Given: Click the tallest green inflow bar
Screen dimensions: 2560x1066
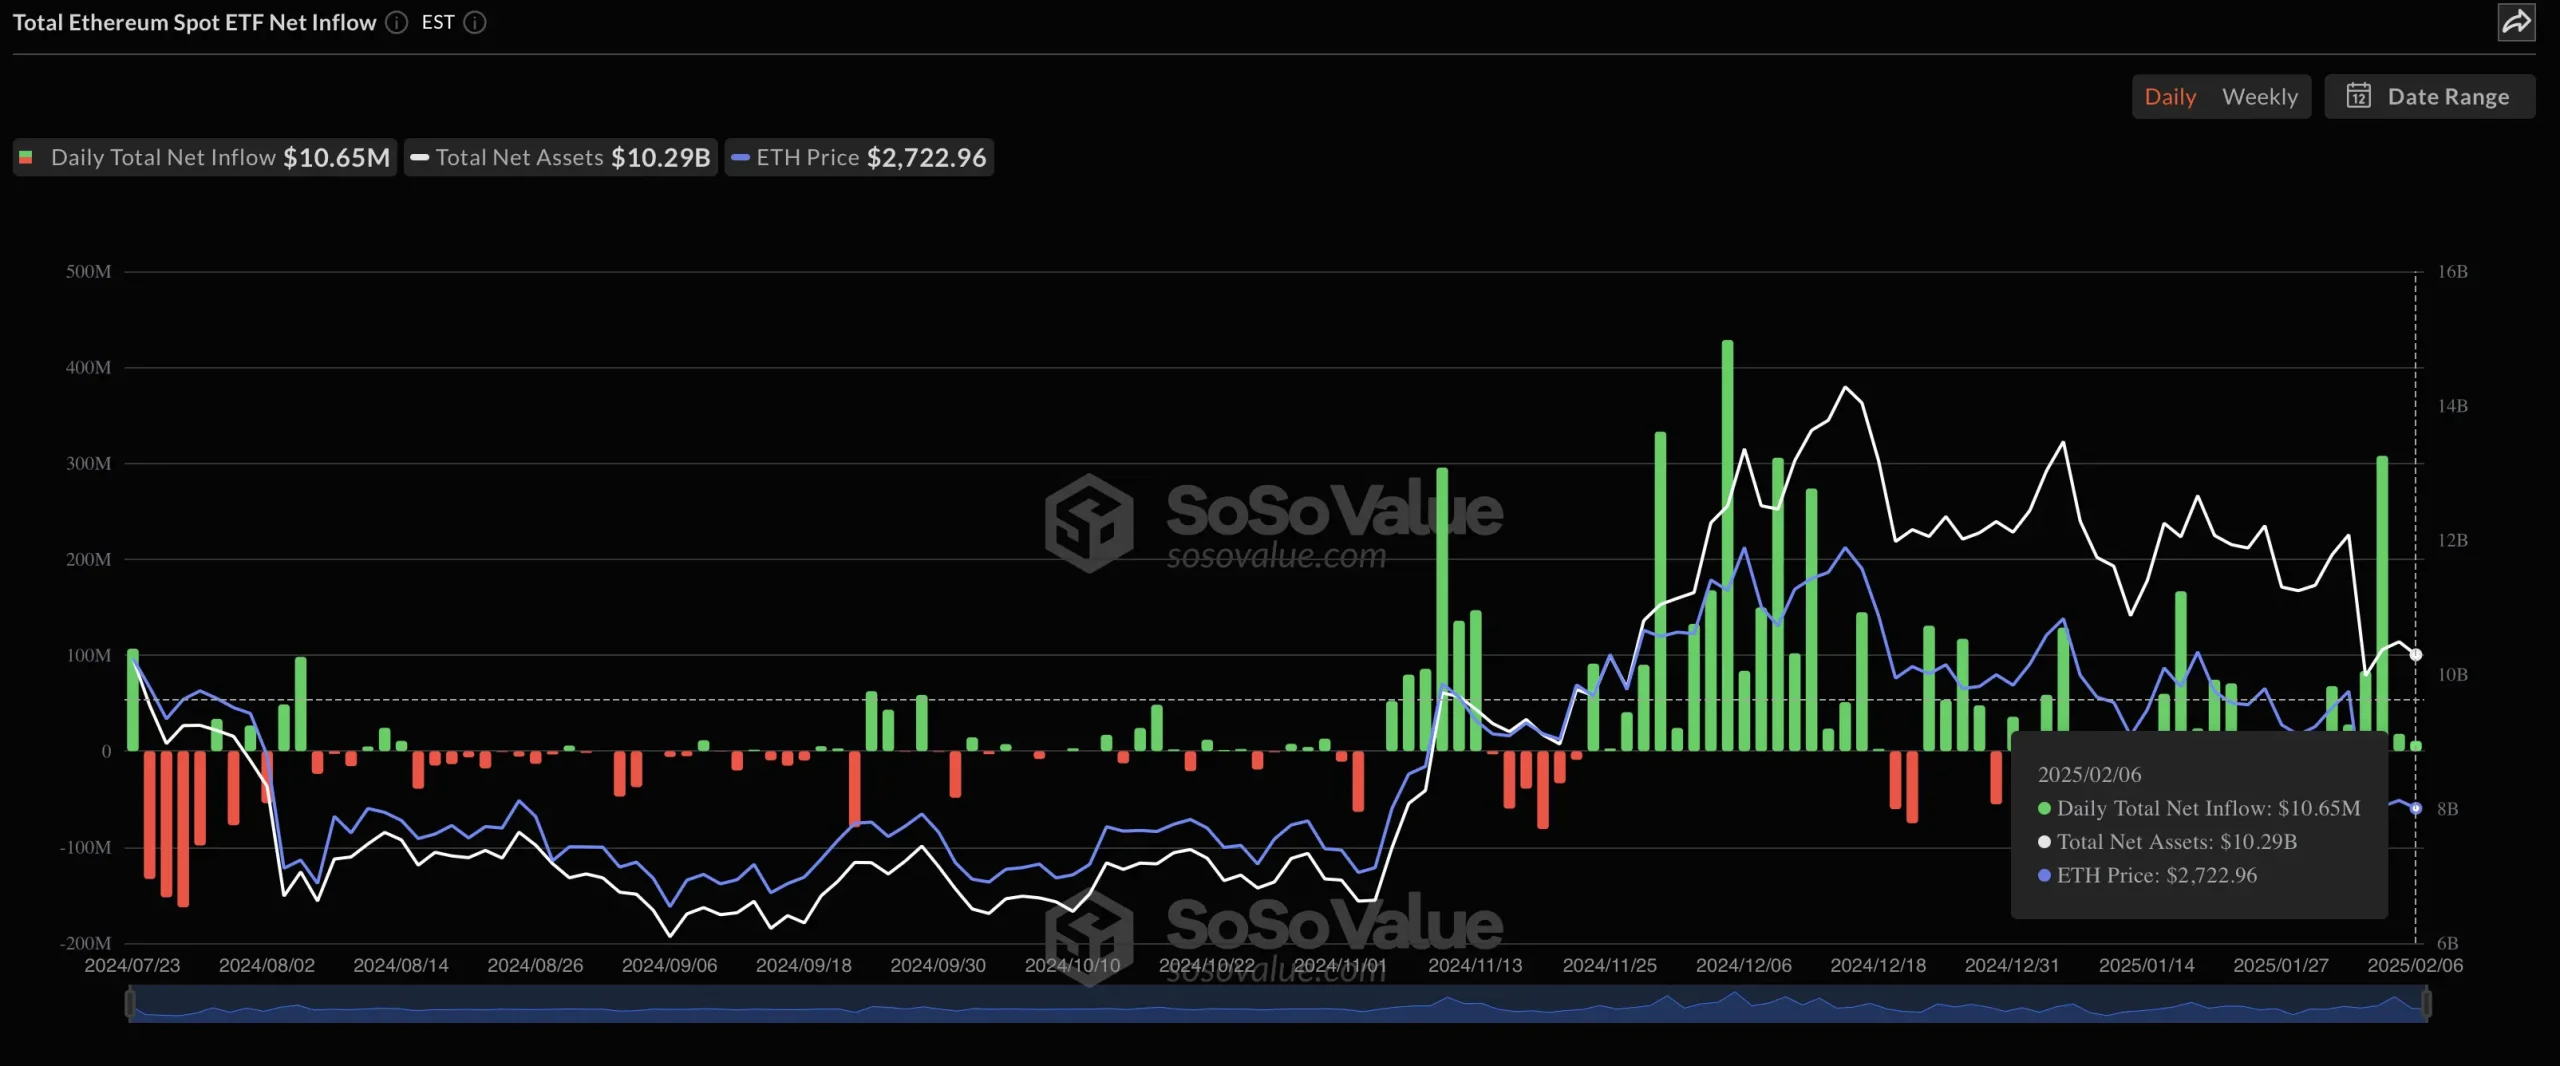Looking at the screenshot, I should click(x=1727, y=545).
